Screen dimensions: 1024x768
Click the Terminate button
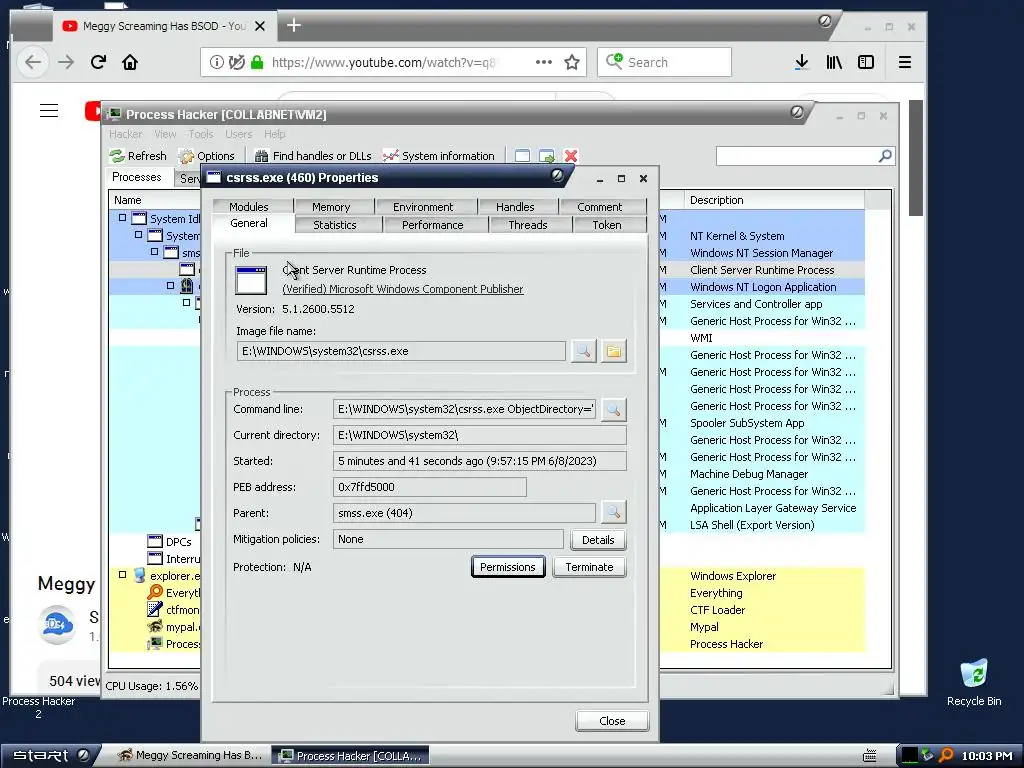(589, 567)
